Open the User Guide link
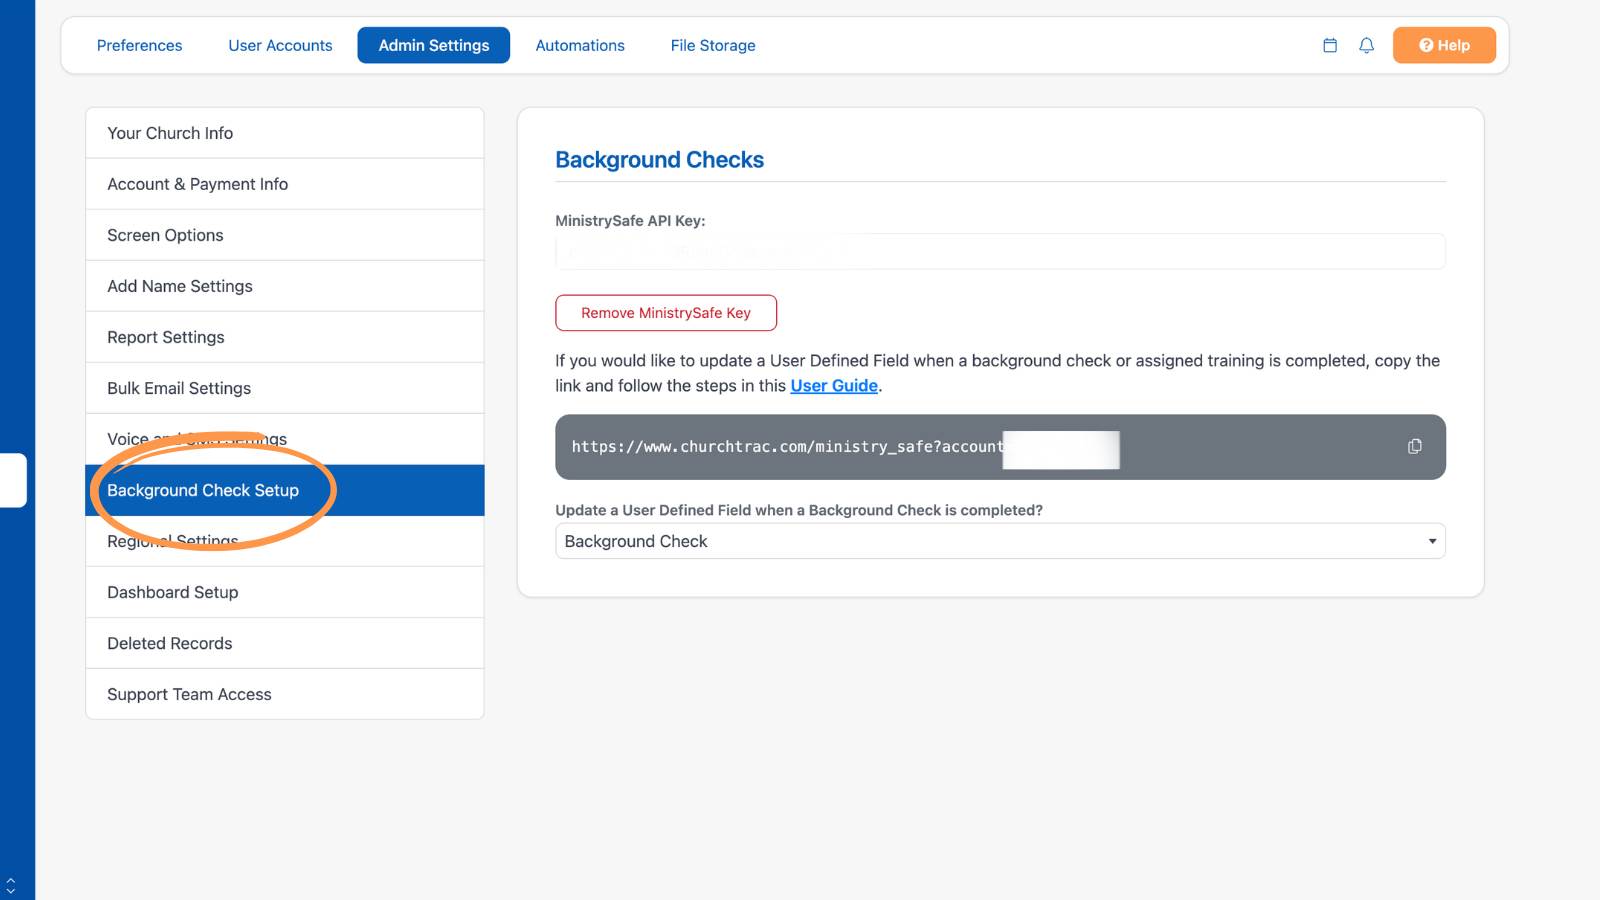Screen dimensions: 1600x900 click(x=834, y=386)
